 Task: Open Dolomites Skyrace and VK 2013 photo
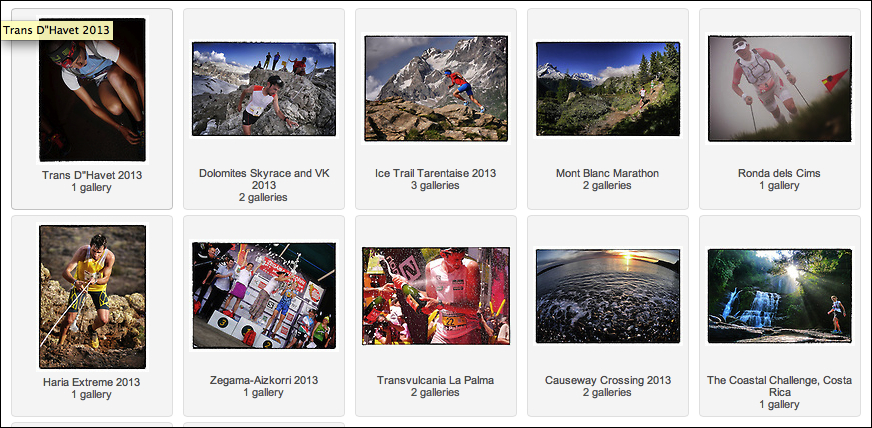pos(264,89)
